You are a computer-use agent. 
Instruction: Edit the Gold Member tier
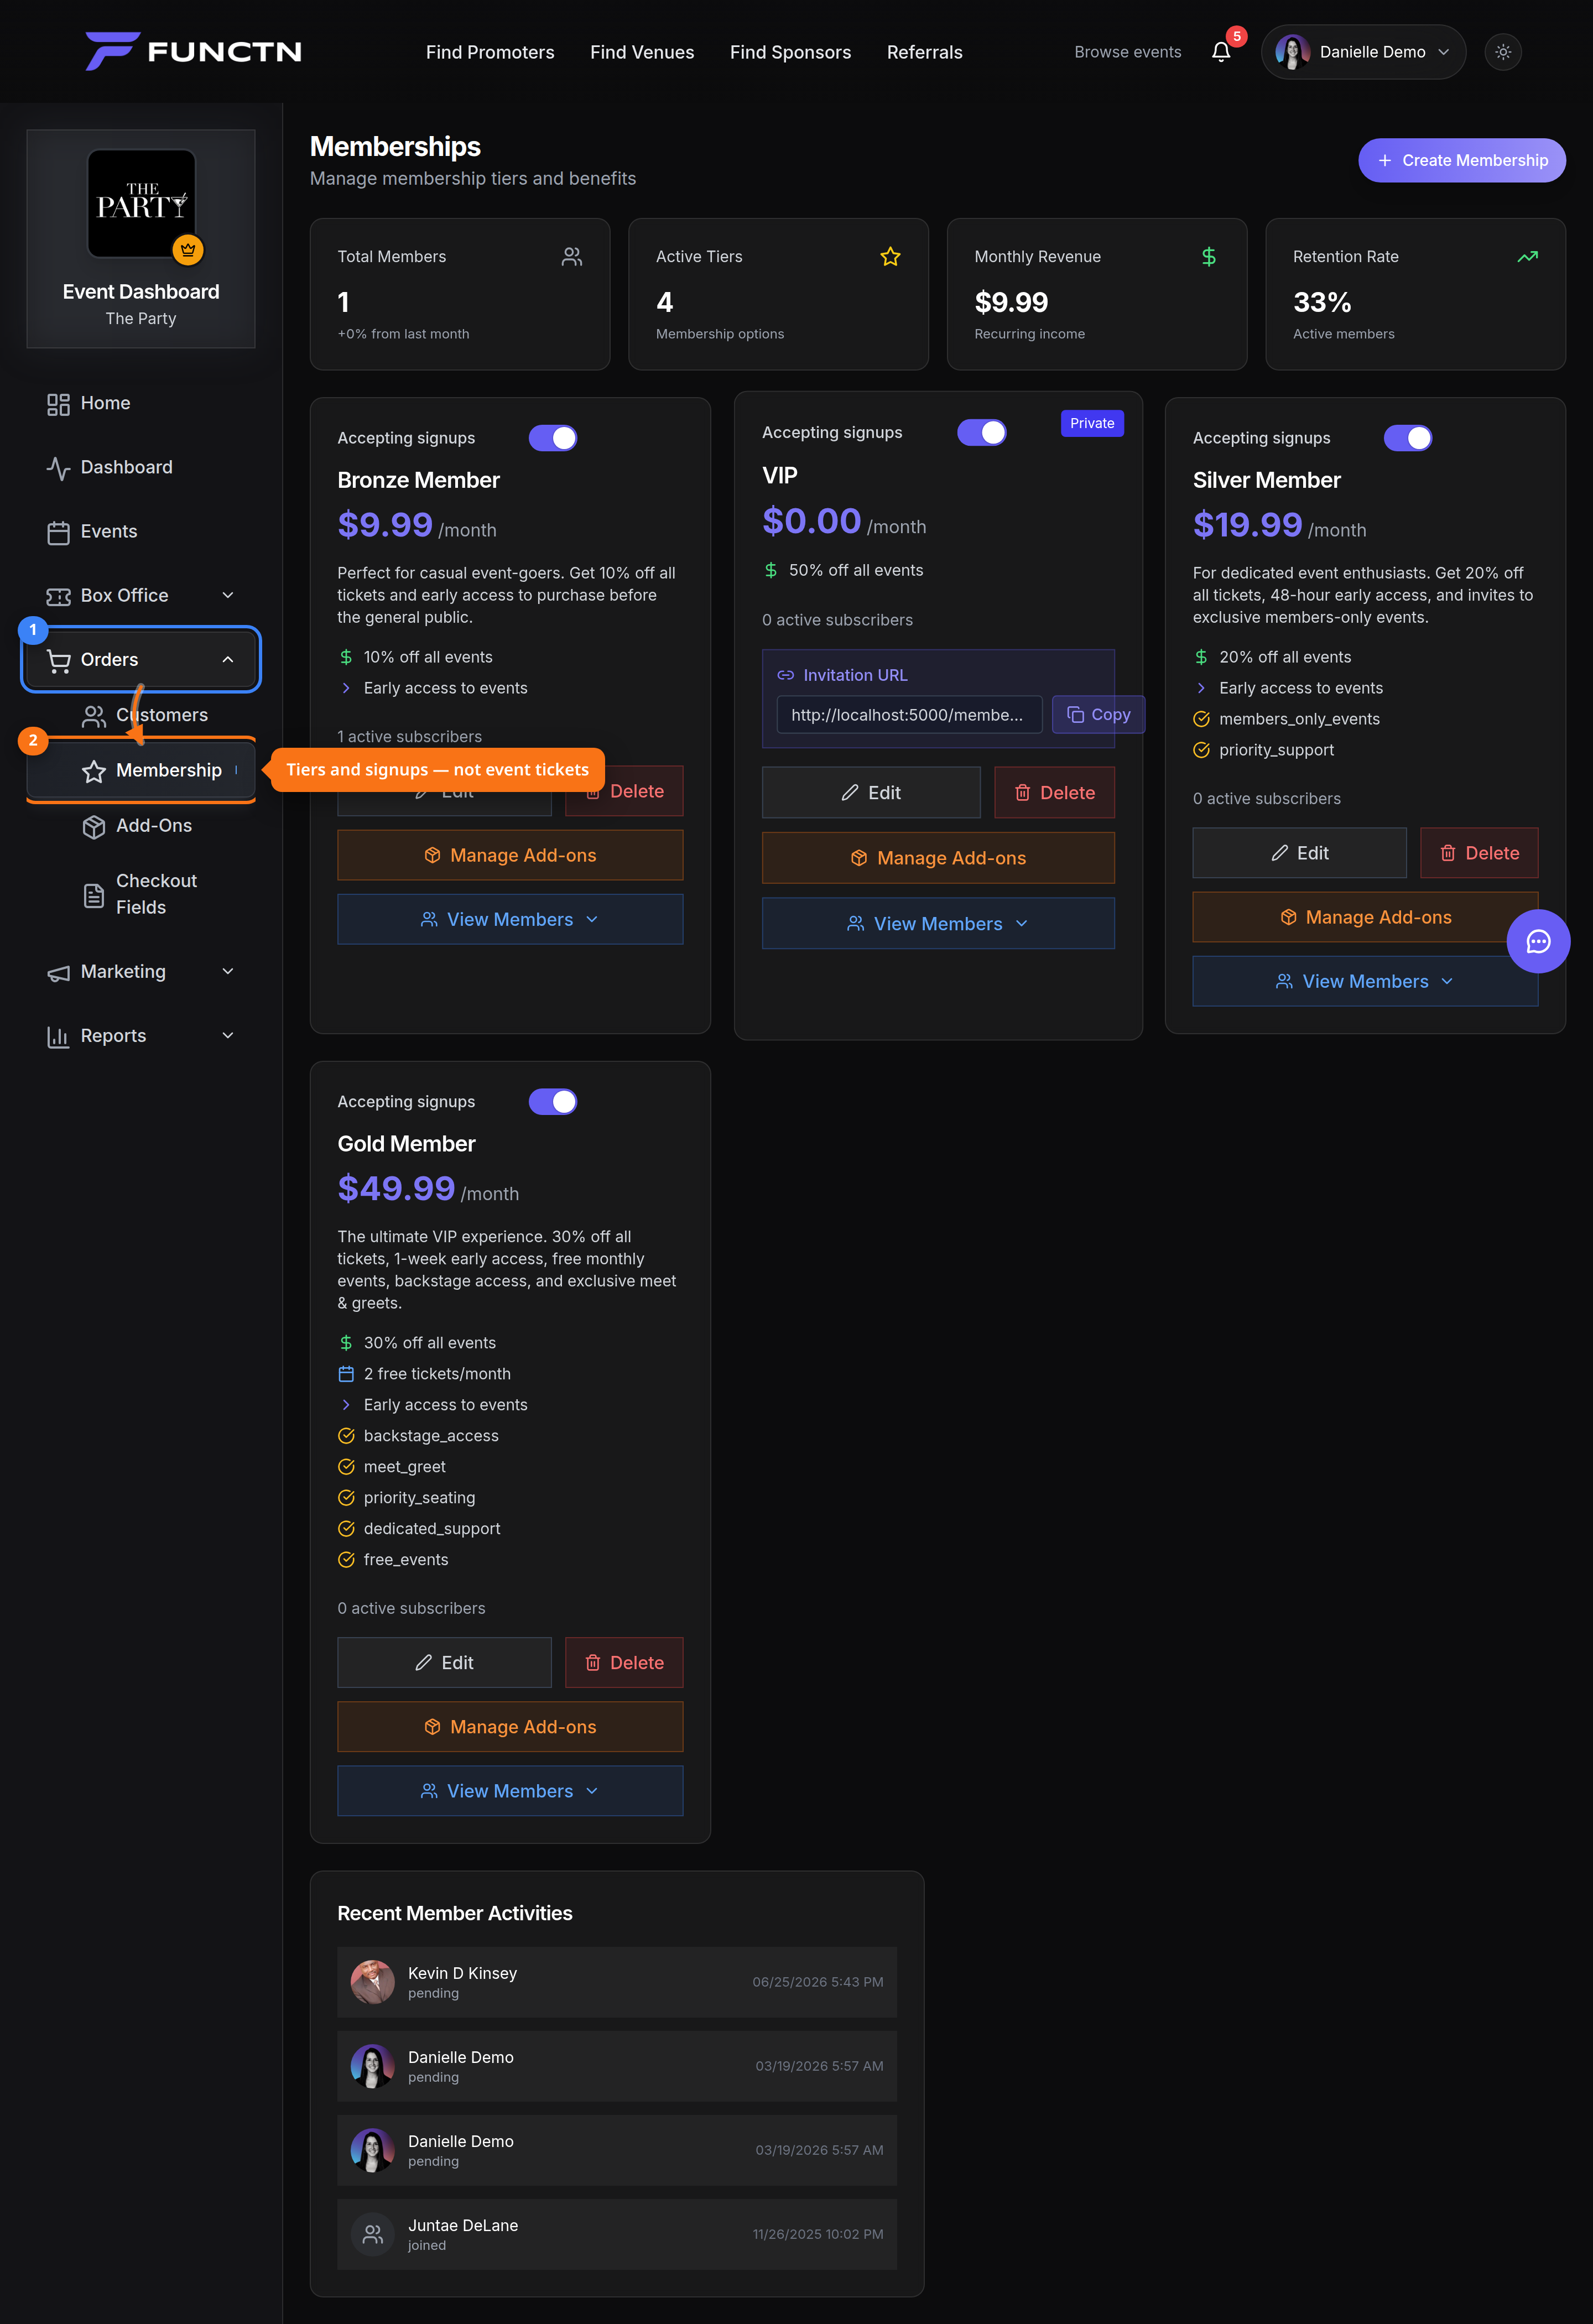click(444, 1662)
